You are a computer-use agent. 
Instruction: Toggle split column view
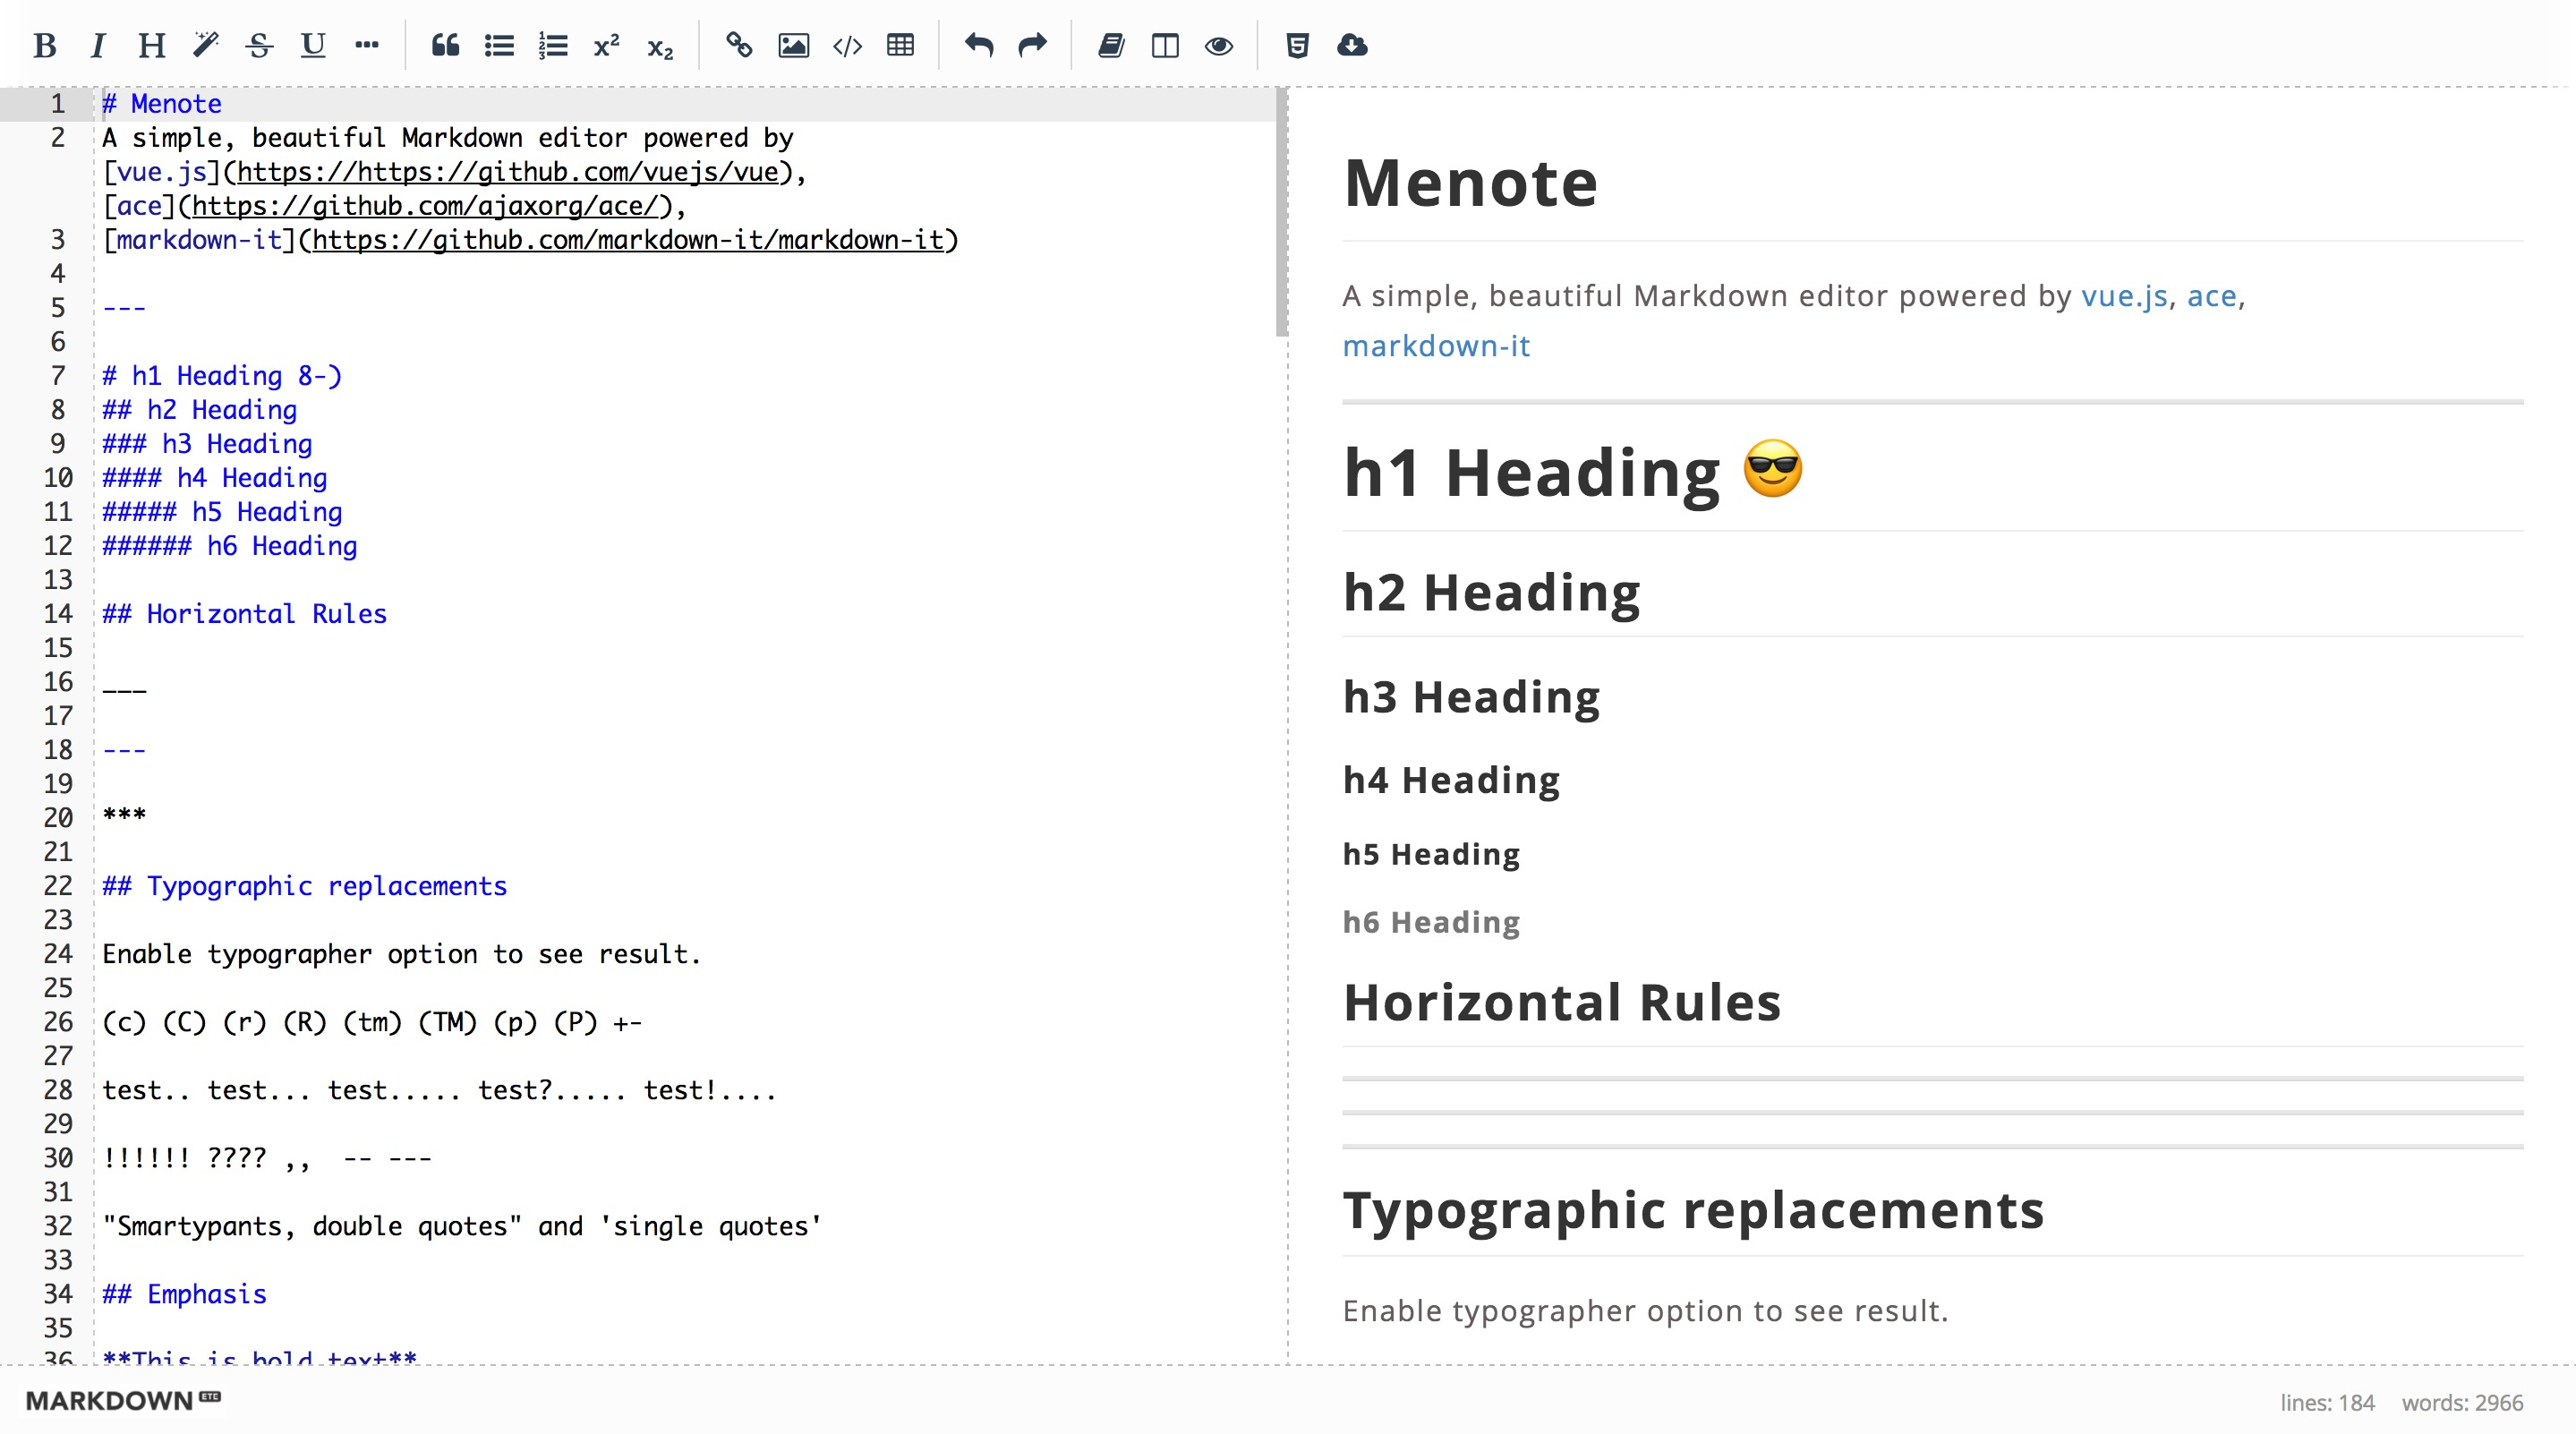(x=1165, y=45)
